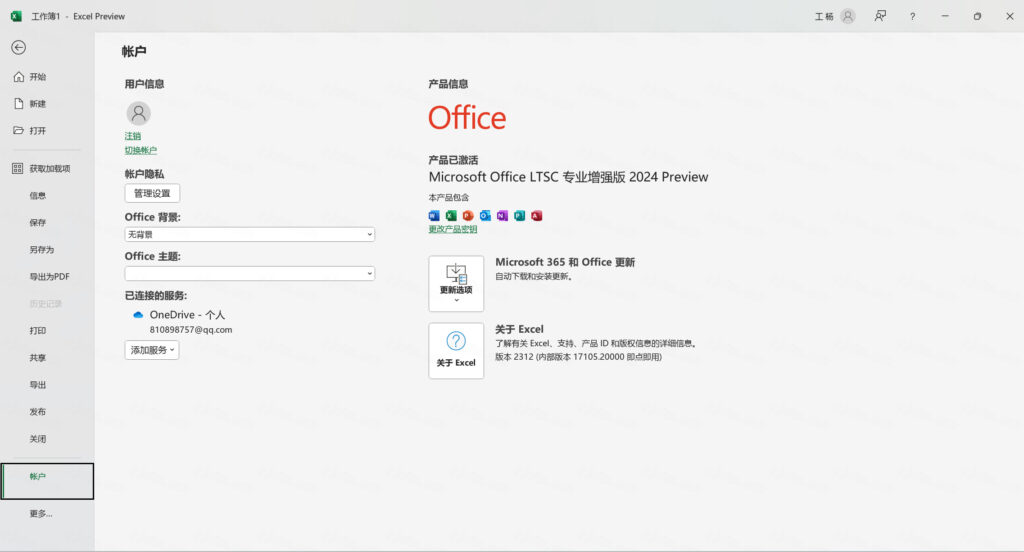The height and width of the screenshot is (552, 1024).
Task: Click the Excel product icon
Action: 451,216
